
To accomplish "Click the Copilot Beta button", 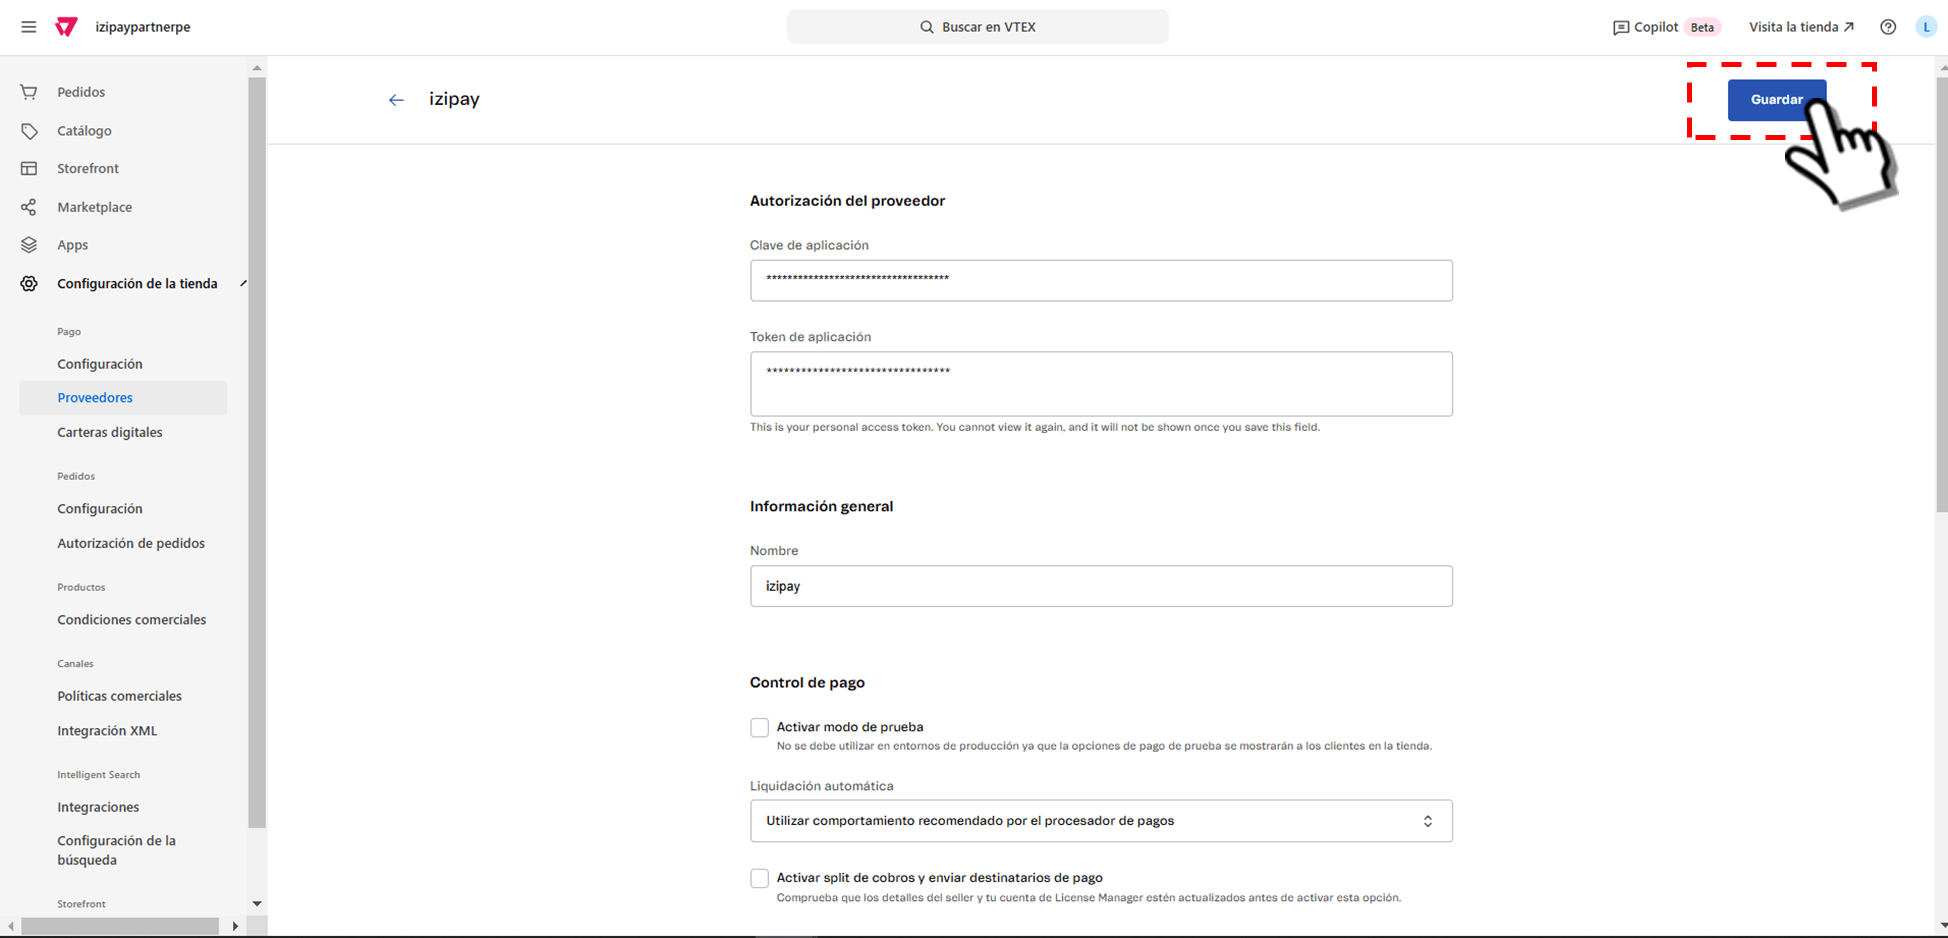I will pyautogui.click(x=1666, y=27).
